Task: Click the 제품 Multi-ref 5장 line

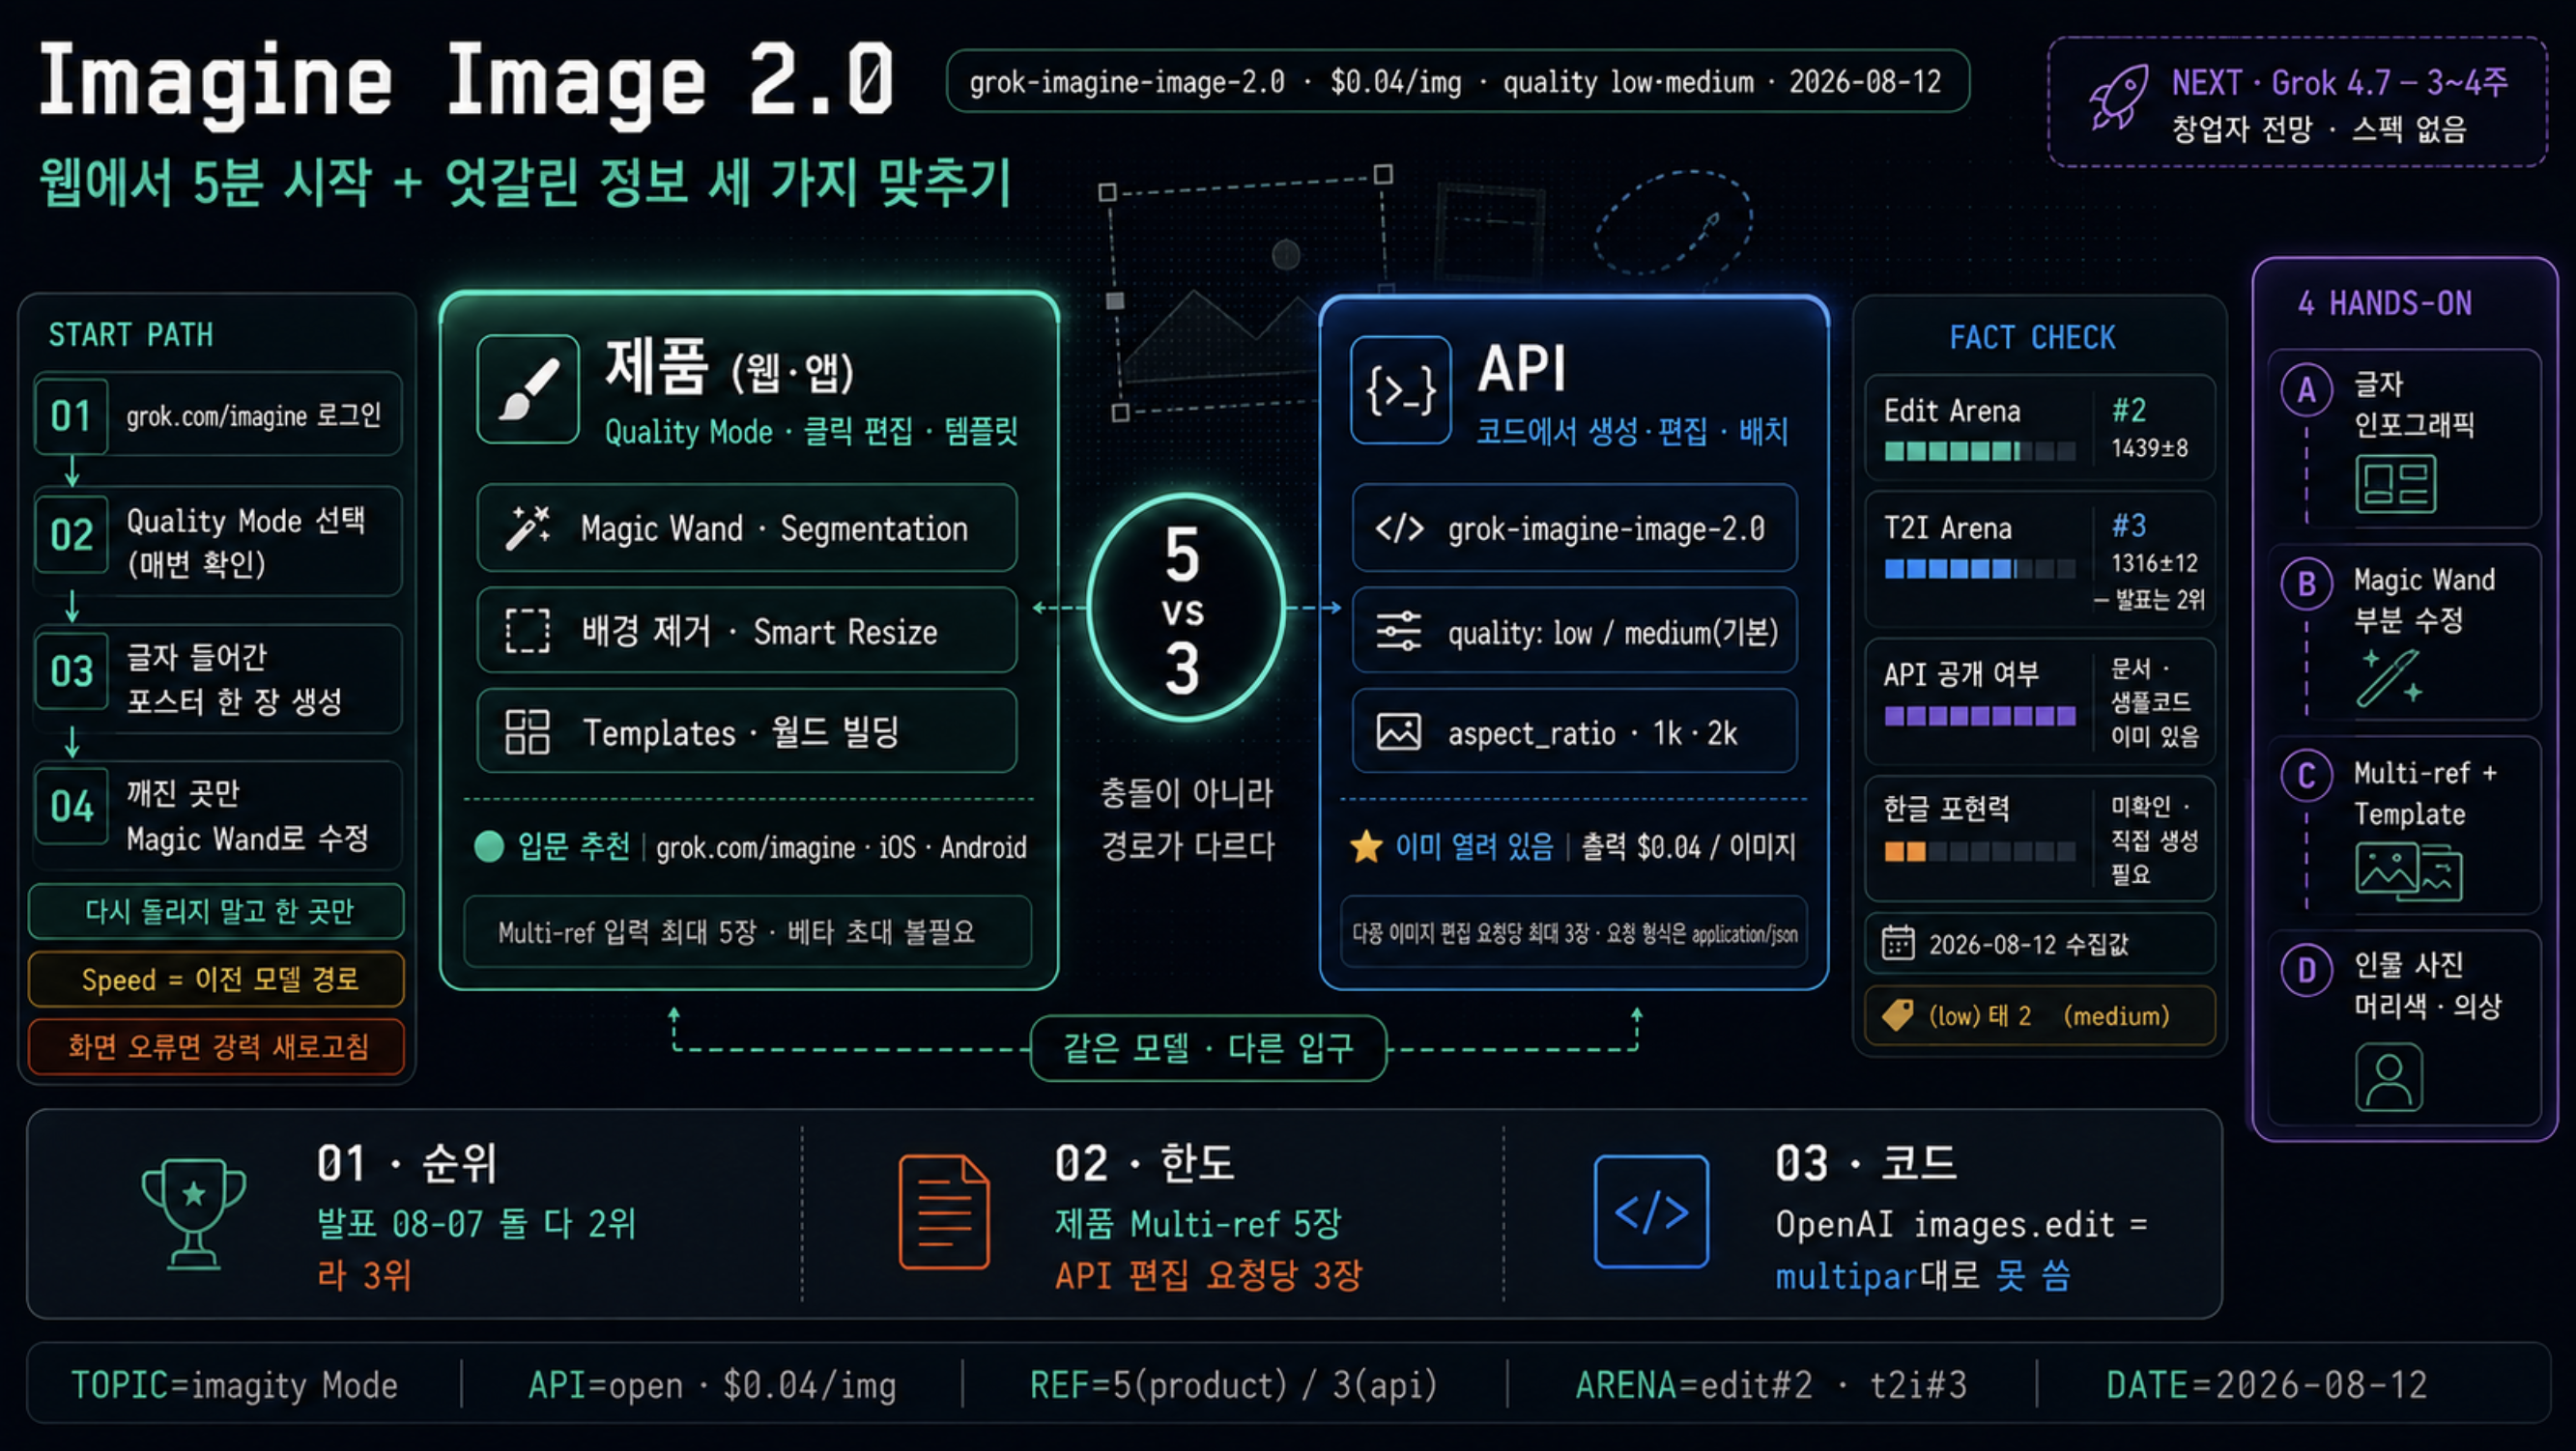Action: pos(1198,1223)
